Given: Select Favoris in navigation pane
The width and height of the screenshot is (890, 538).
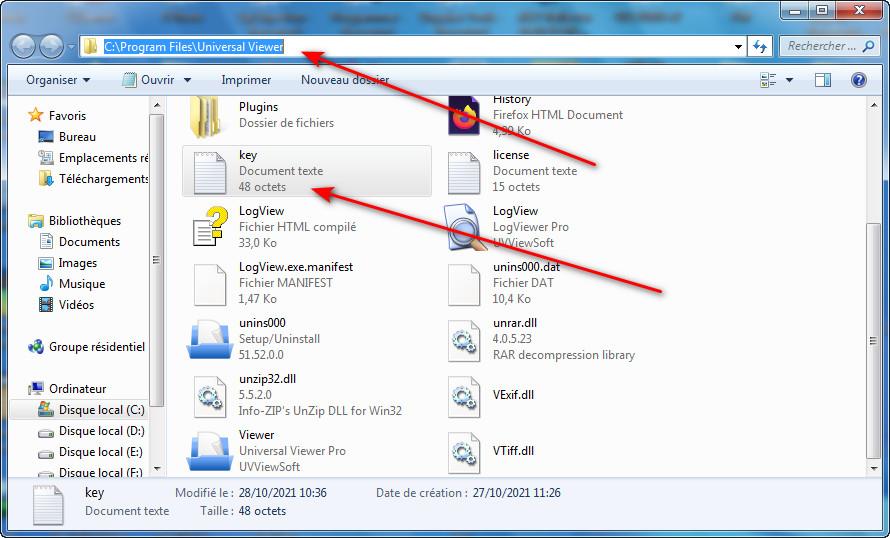Looking at the screenshot, I should (x=57, y=116).
